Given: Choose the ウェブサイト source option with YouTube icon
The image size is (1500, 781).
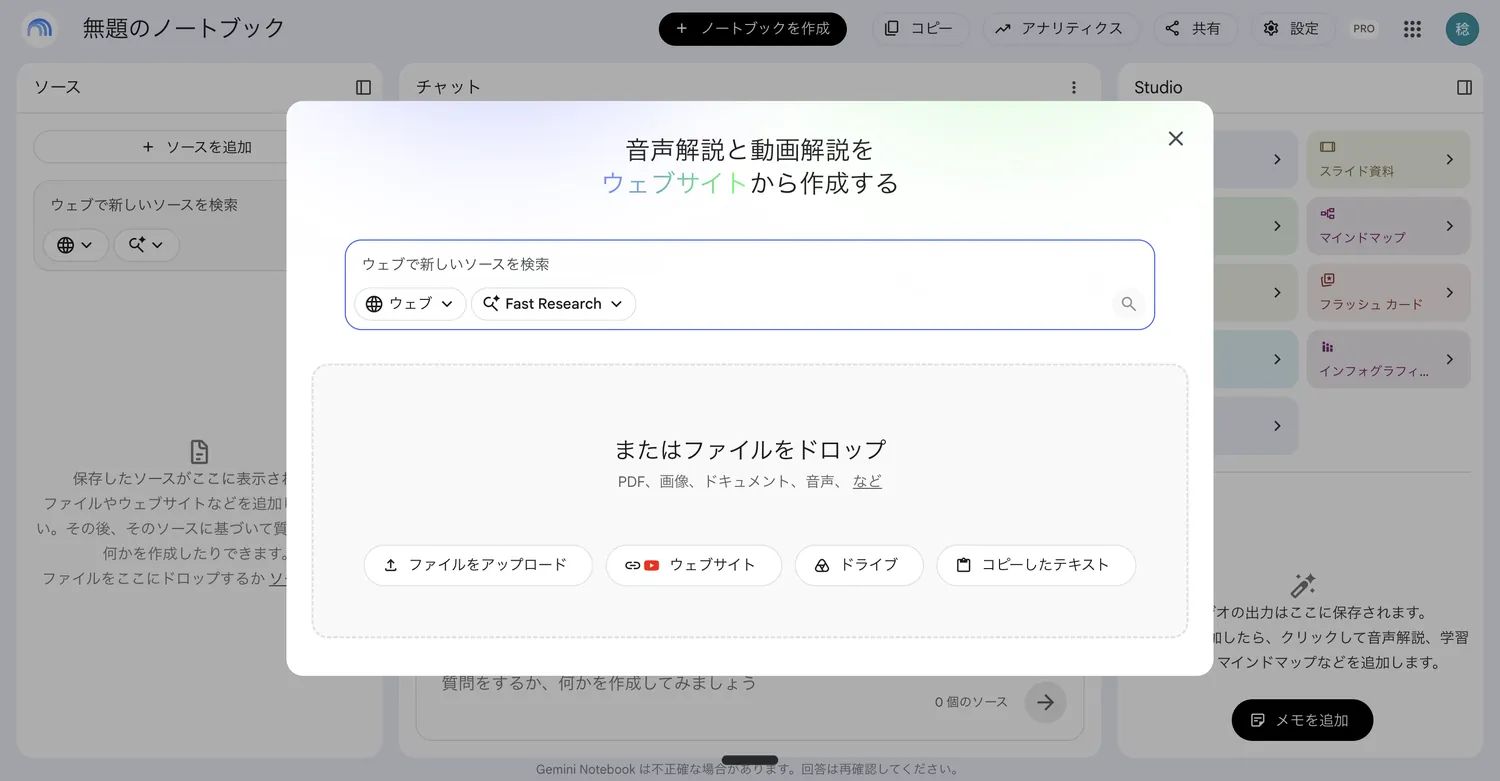Looking at the screenshot, I should pyautogui.click(x=693, y=565).
